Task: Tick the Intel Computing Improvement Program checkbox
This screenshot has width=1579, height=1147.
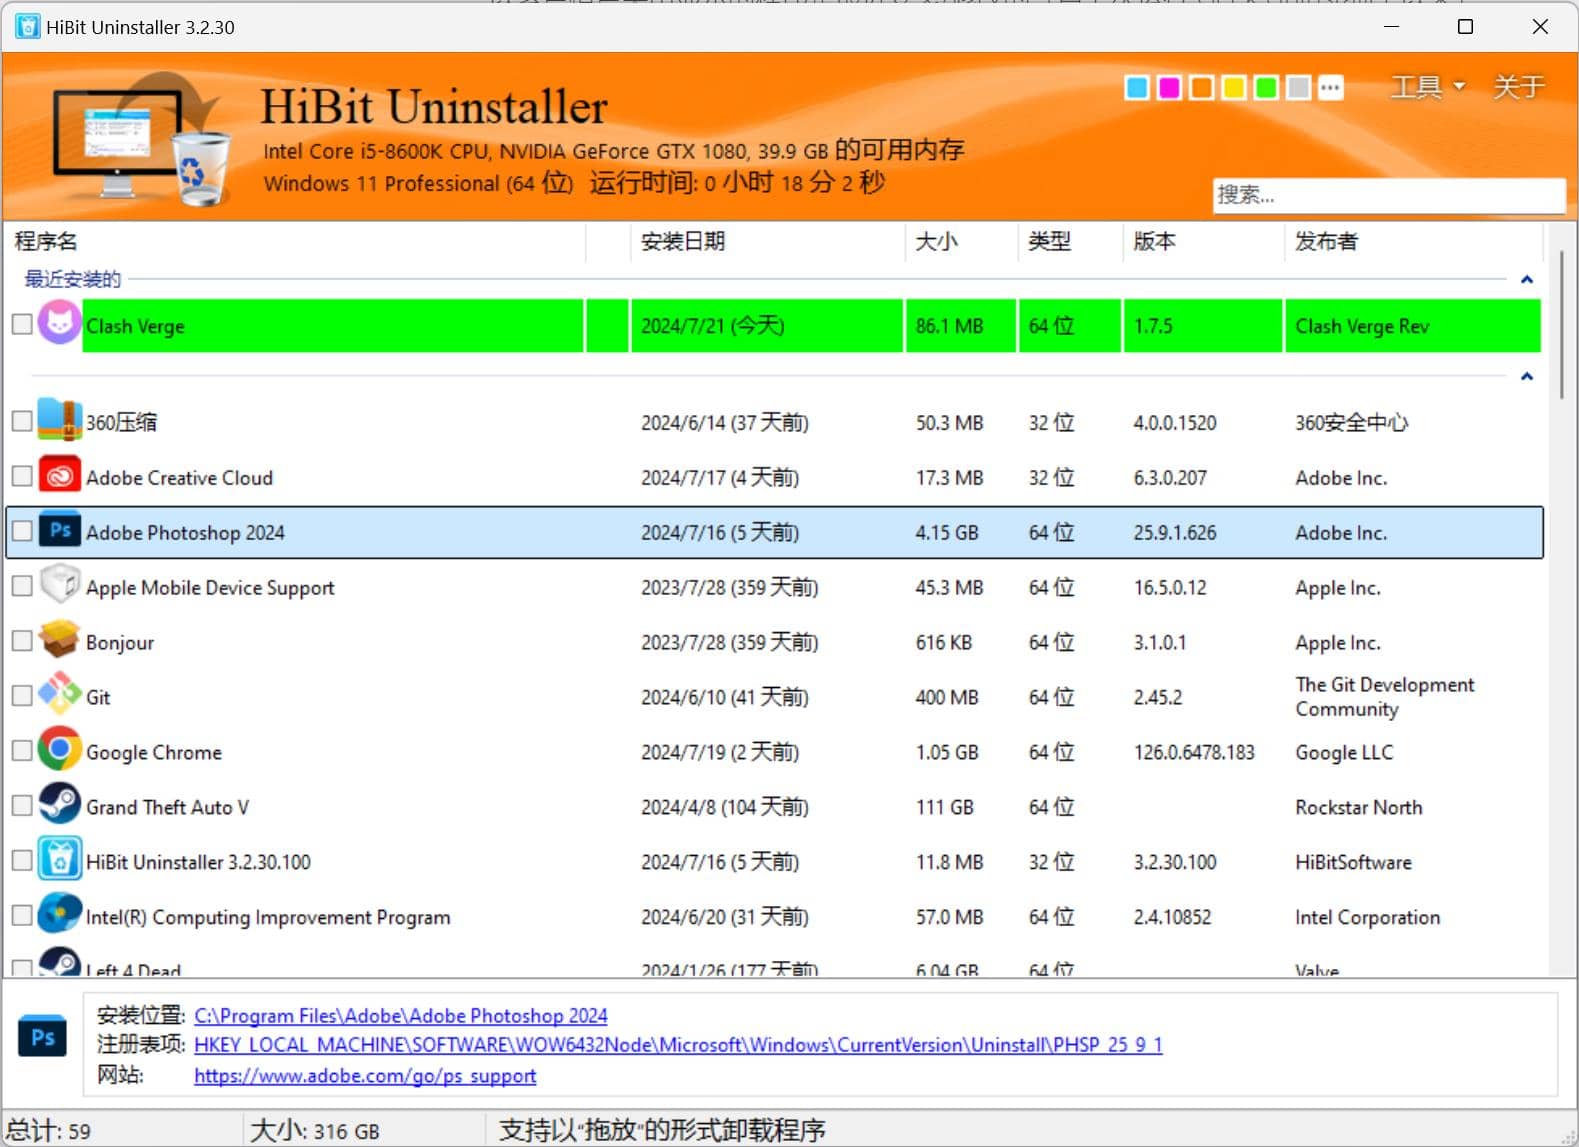Action: pos(22,916)
